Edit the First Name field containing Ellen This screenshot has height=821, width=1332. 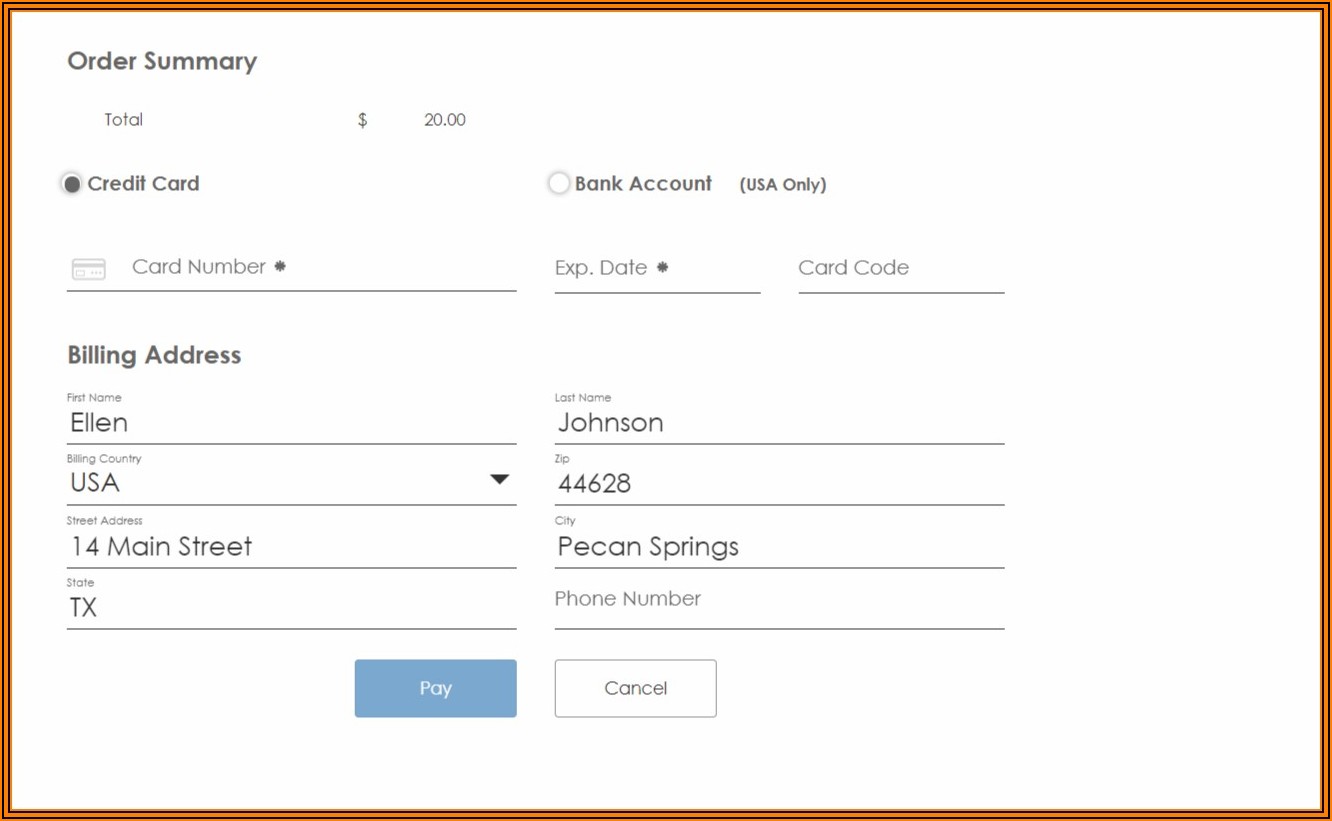[290, 423]
